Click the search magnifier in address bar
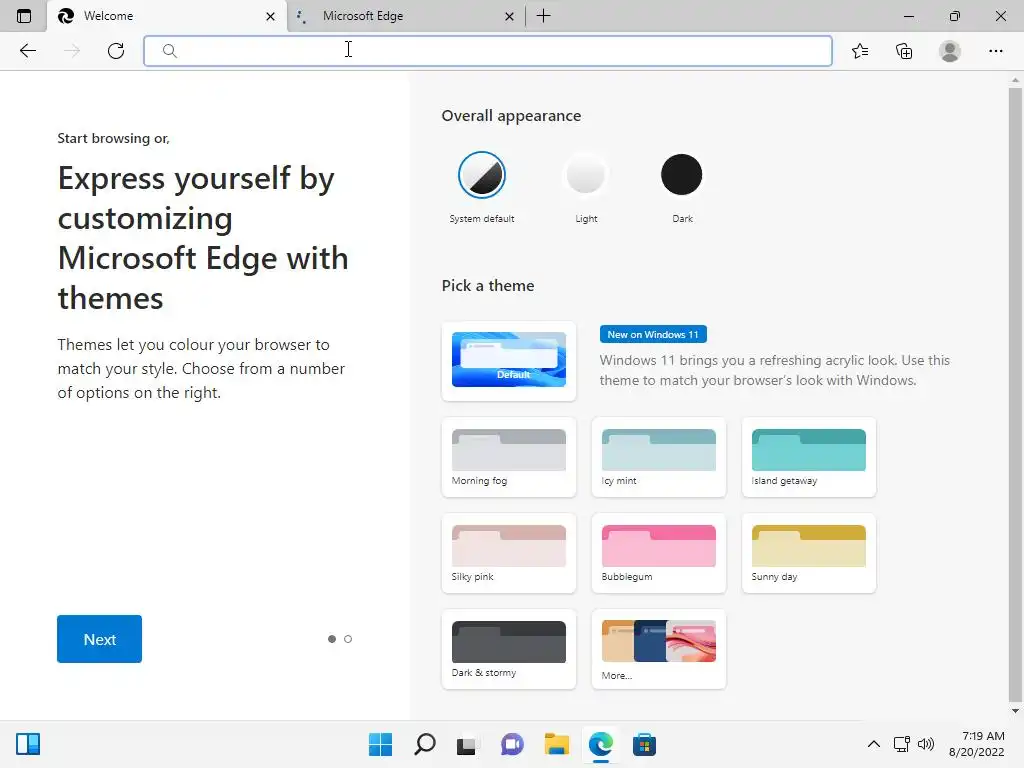Image resolution: width=1024 pixels, height=768 pixels. point(170,51)
